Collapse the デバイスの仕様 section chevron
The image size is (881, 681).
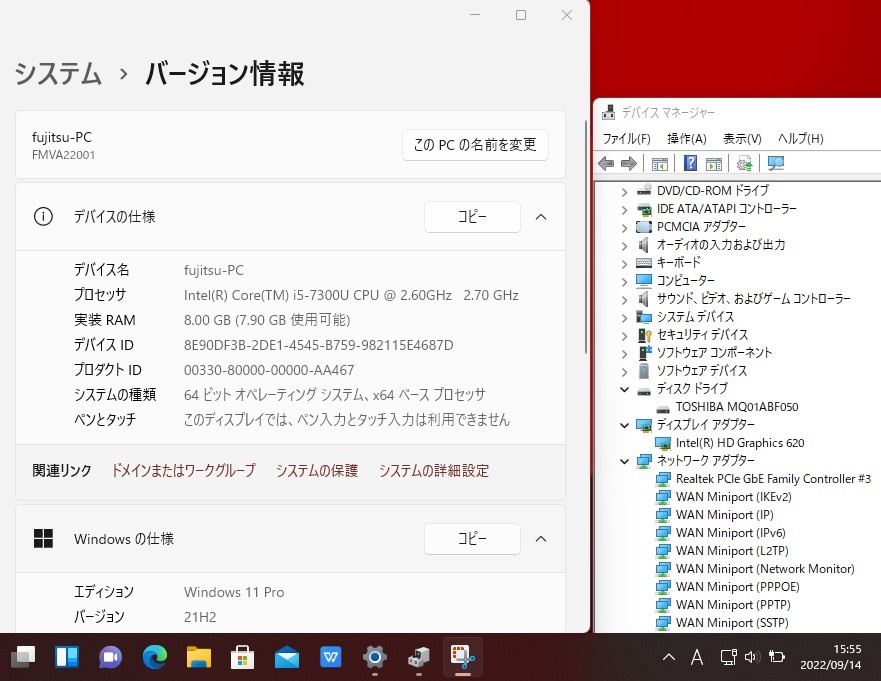pos(541,217)
